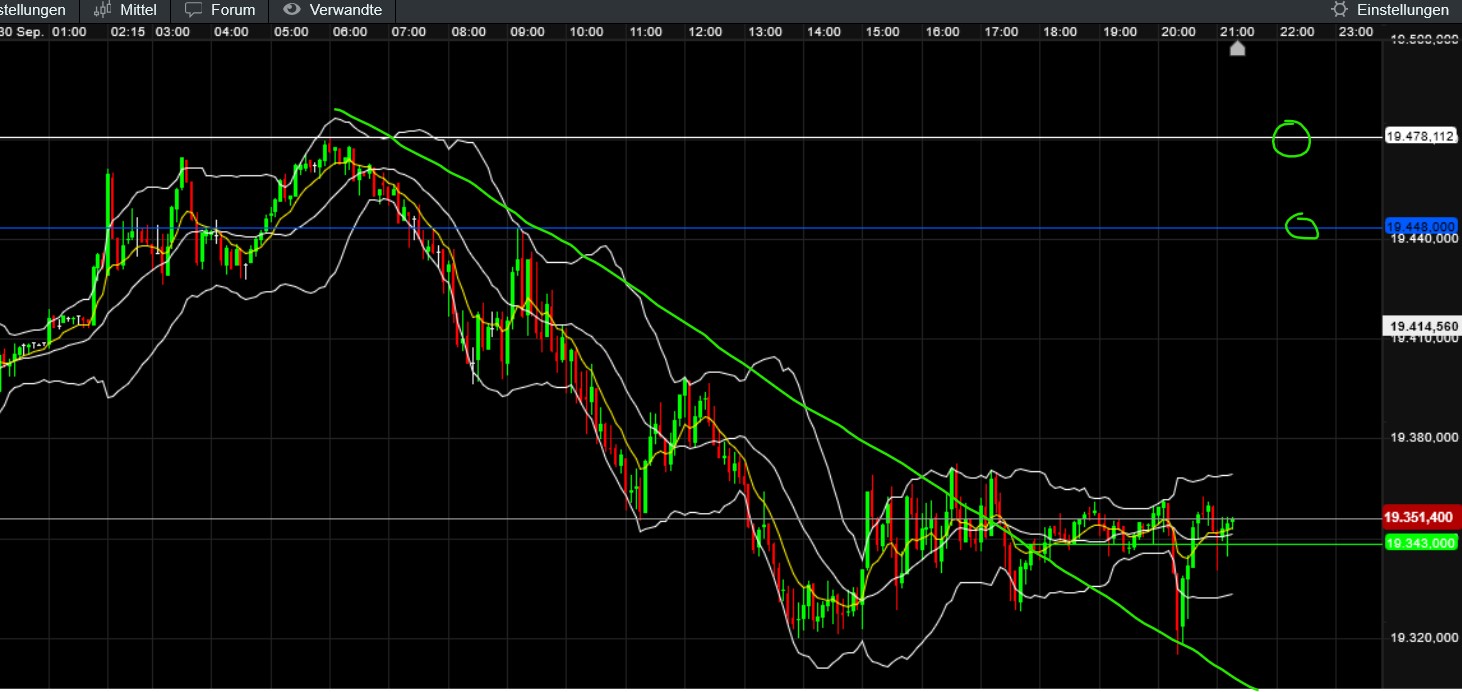The height and width of the screenshot is (692, 1462).
Task: Click the 09:00 time axis label
Action: [527, 32]
